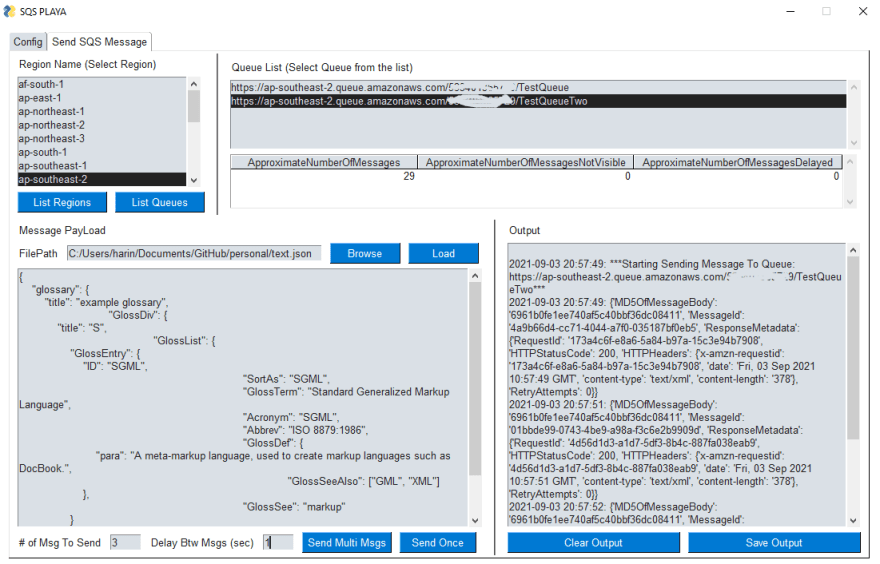Click the List Regions button

click(62, 202)
